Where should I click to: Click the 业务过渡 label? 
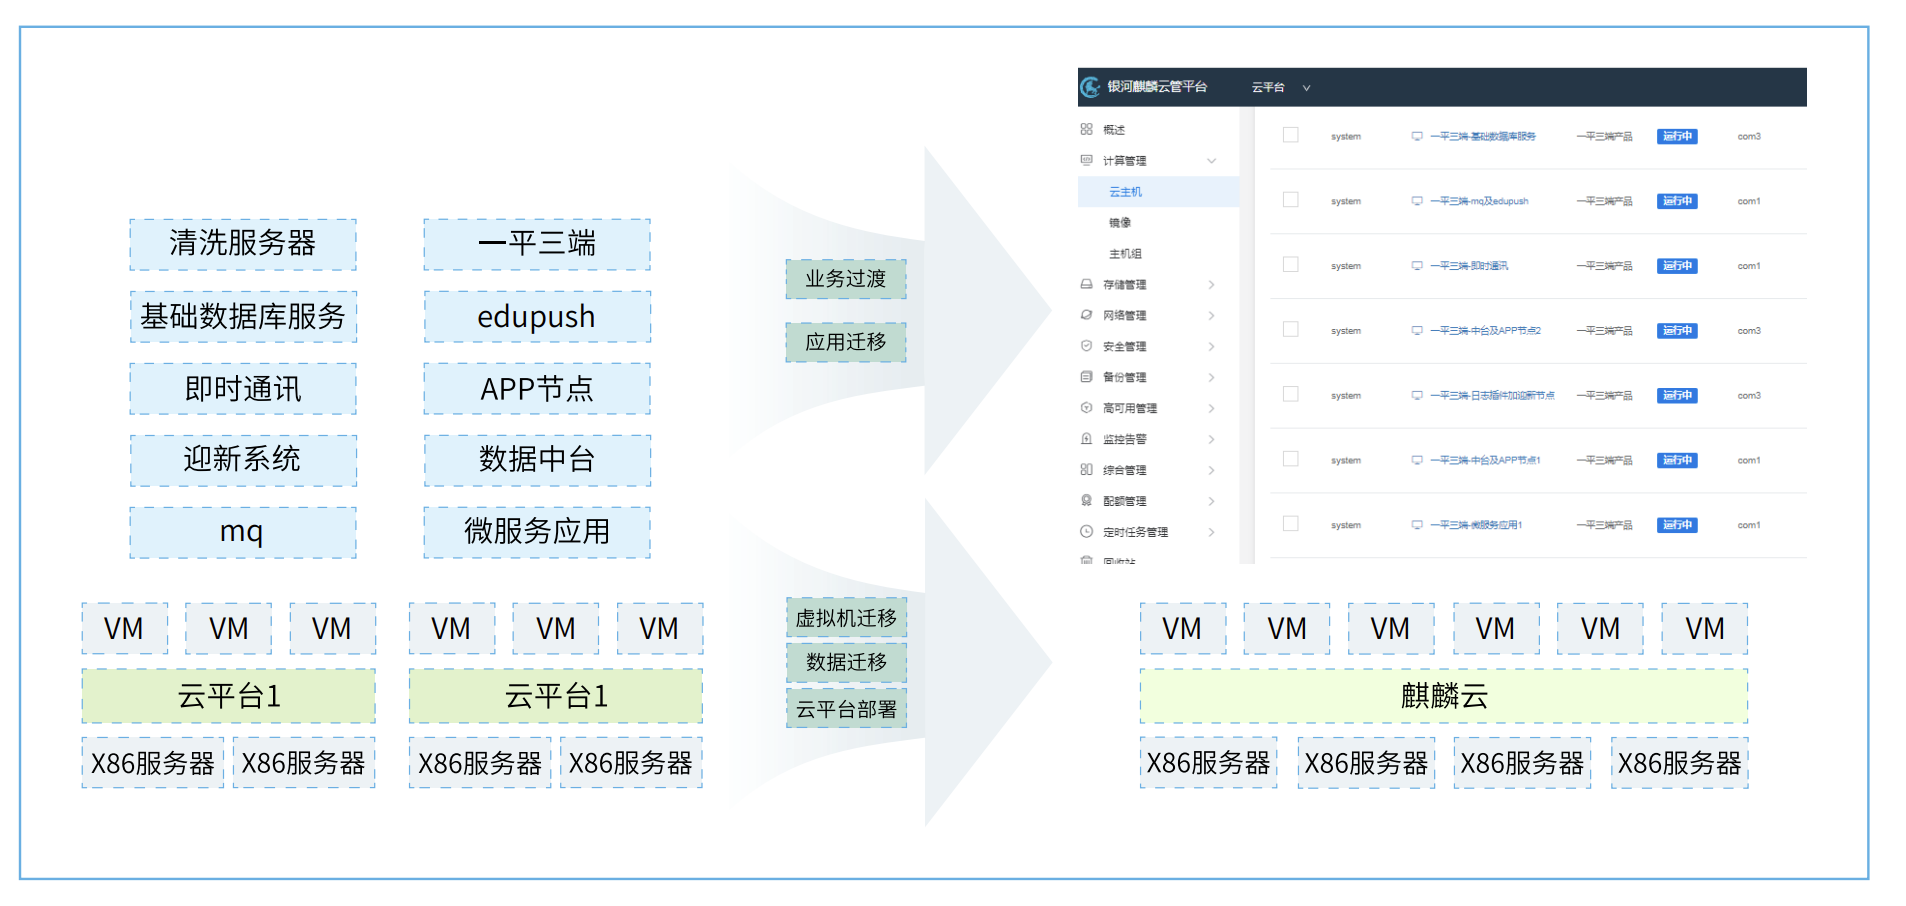[x=846, y=279]
